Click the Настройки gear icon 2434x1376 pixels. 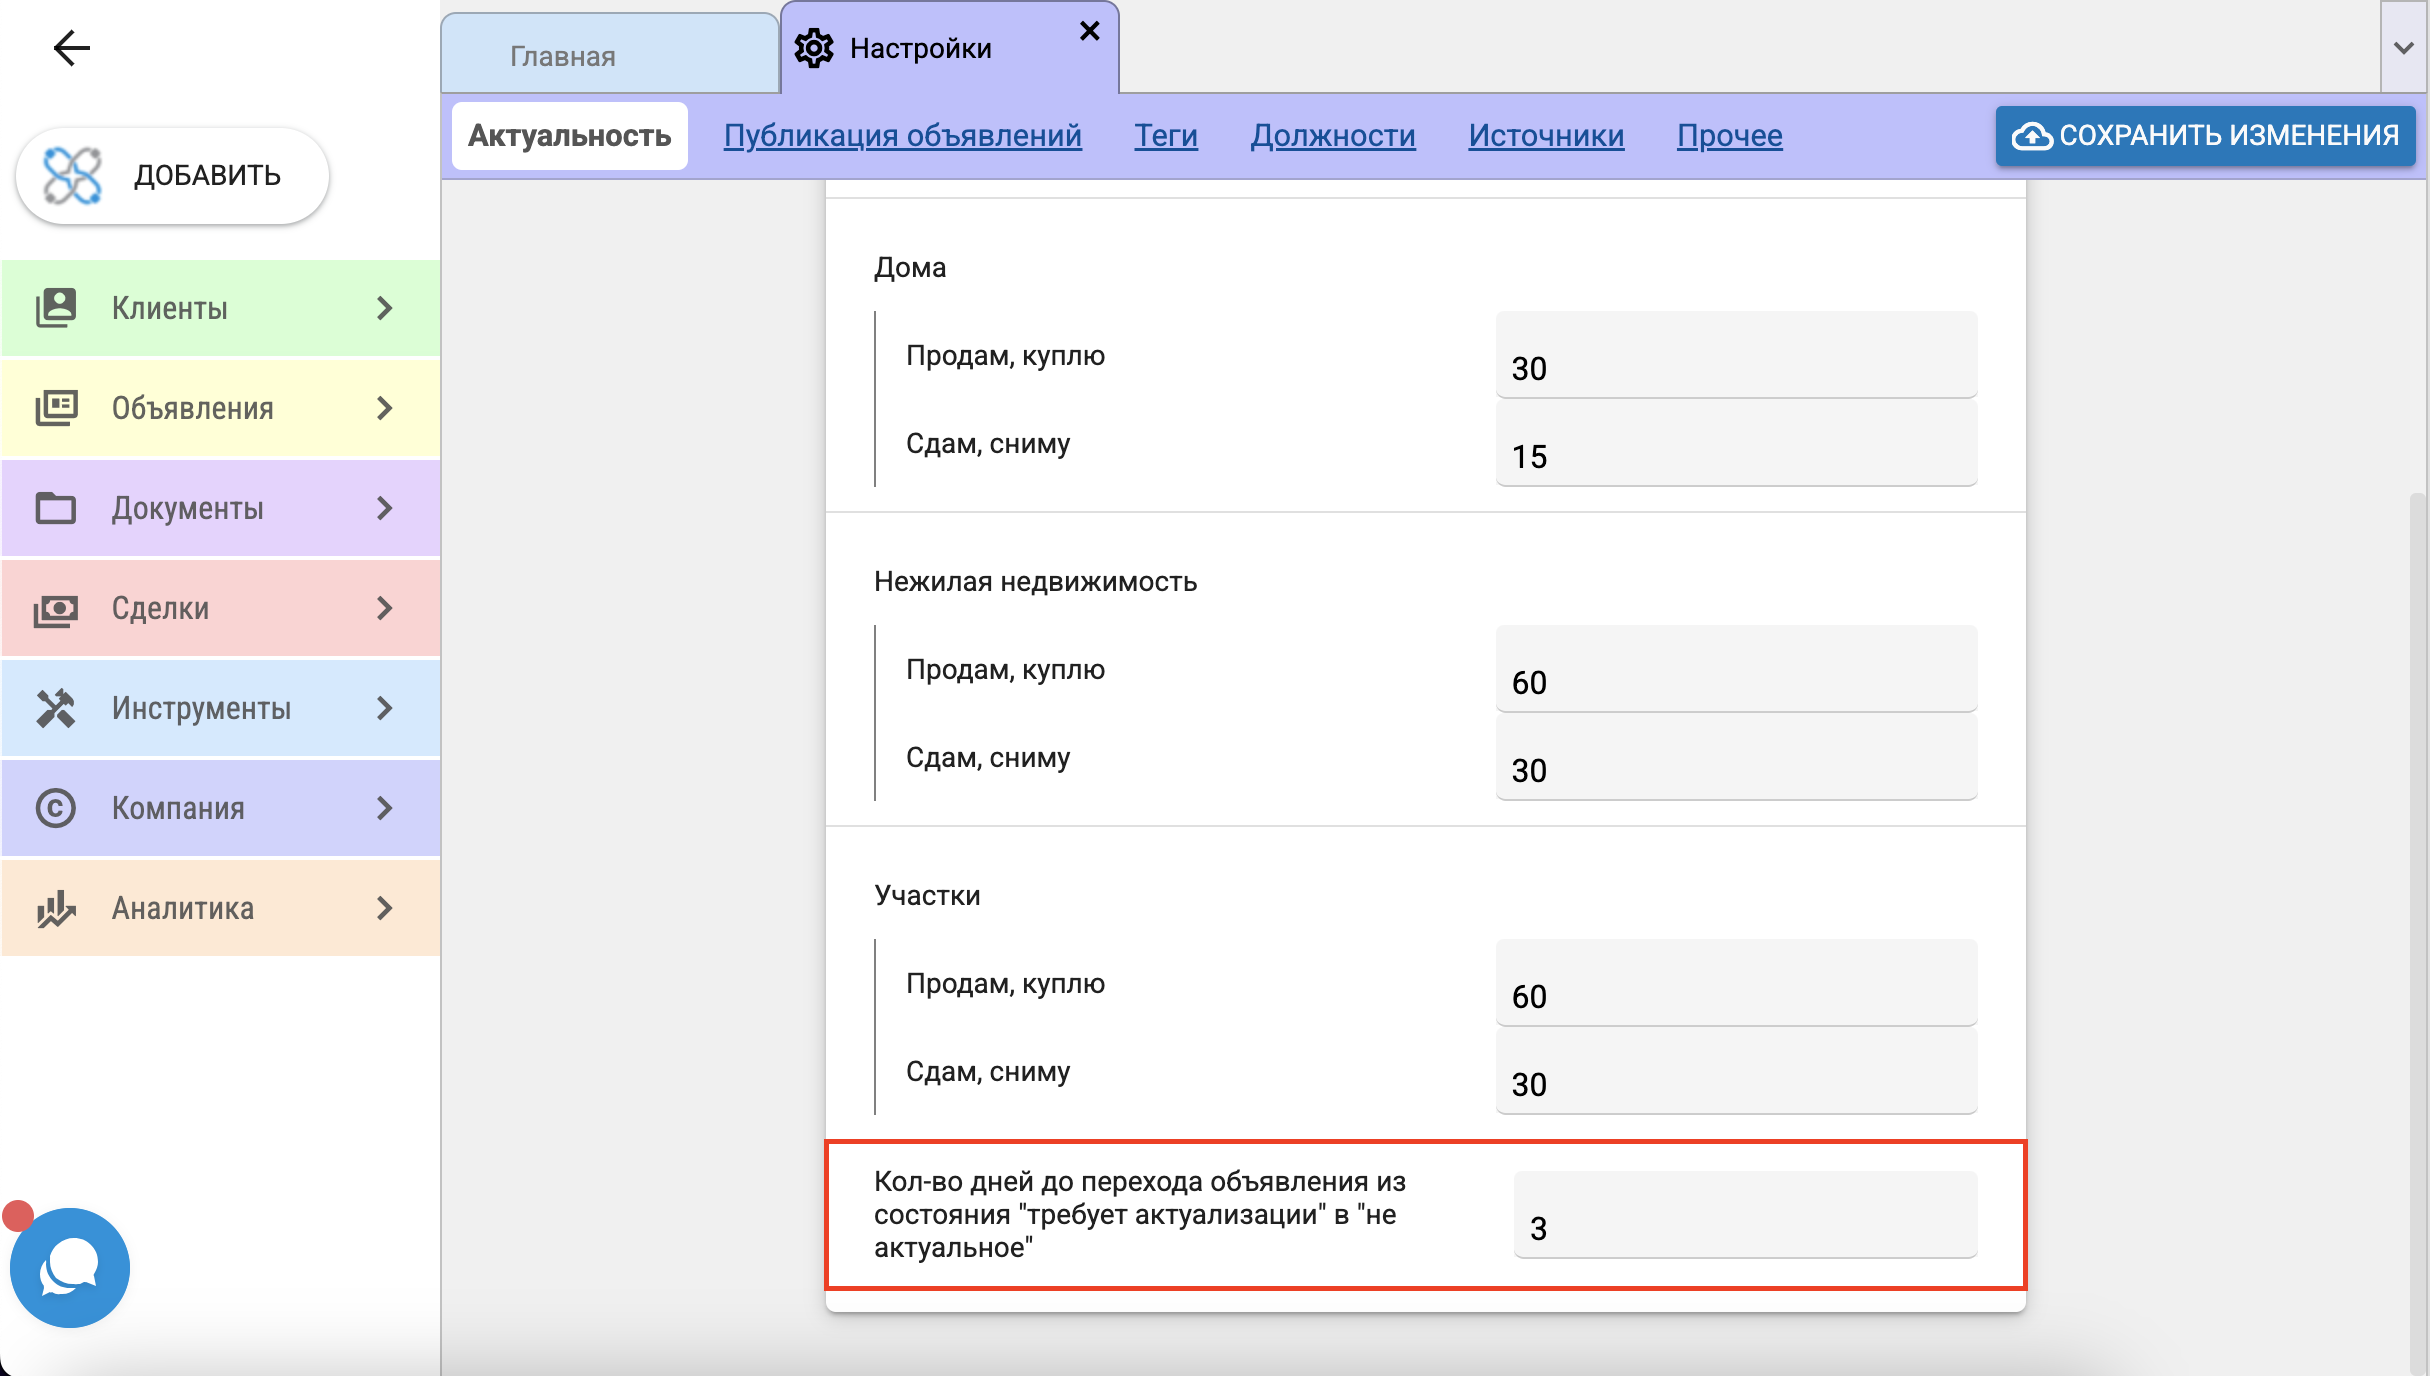pyautogui.click(x=814, y=48)
